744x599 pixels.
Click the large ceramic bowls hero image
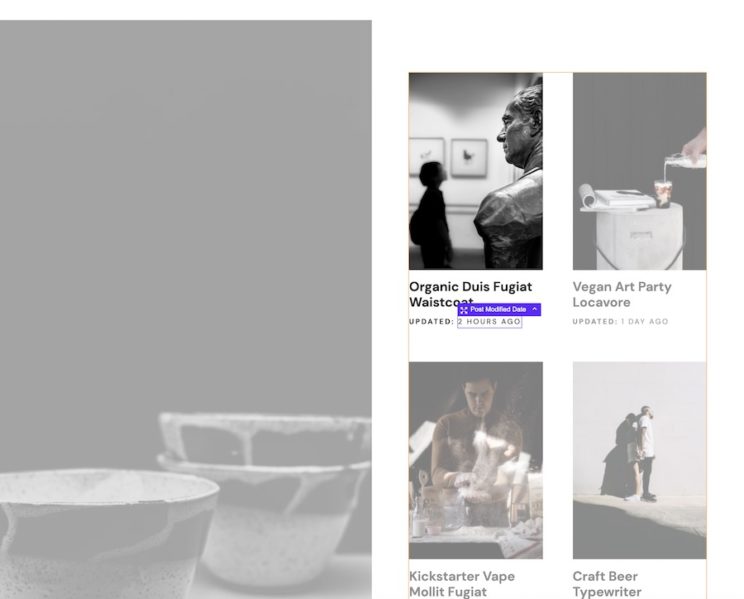coord(186,309)
